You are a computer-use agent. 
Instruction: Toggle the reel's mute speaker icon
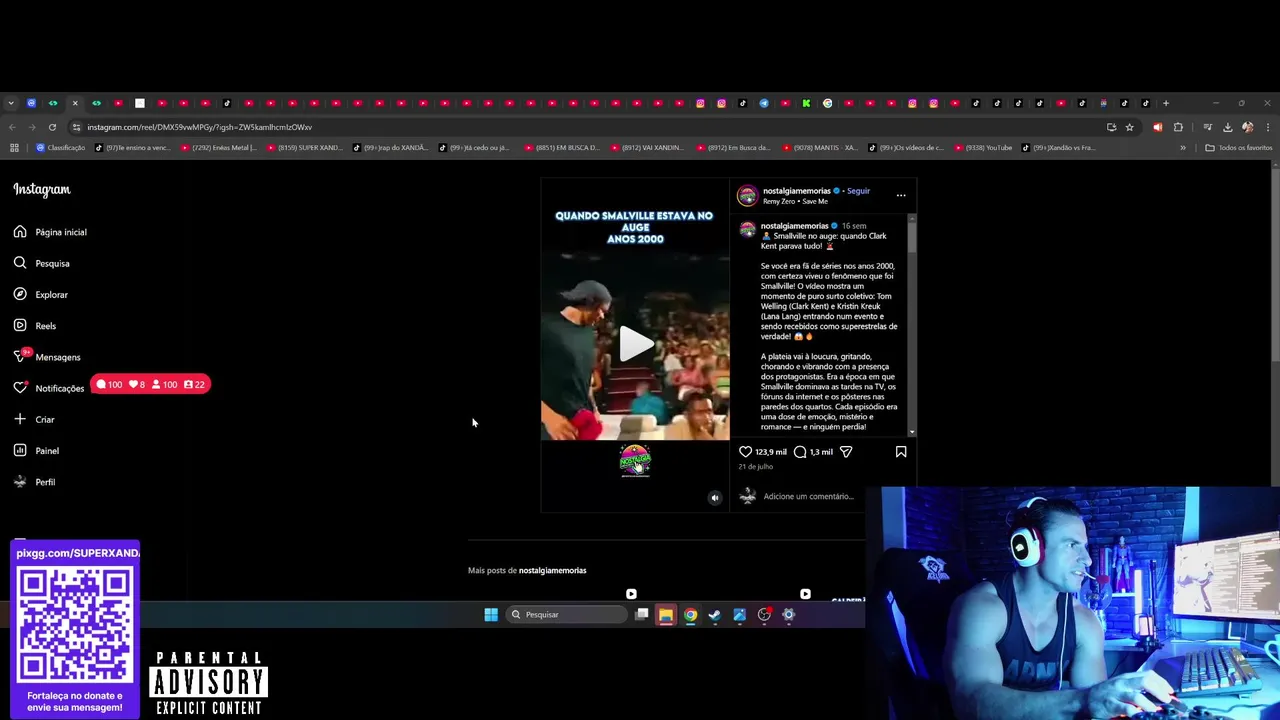pyautogui.click(x=714, y=497)
